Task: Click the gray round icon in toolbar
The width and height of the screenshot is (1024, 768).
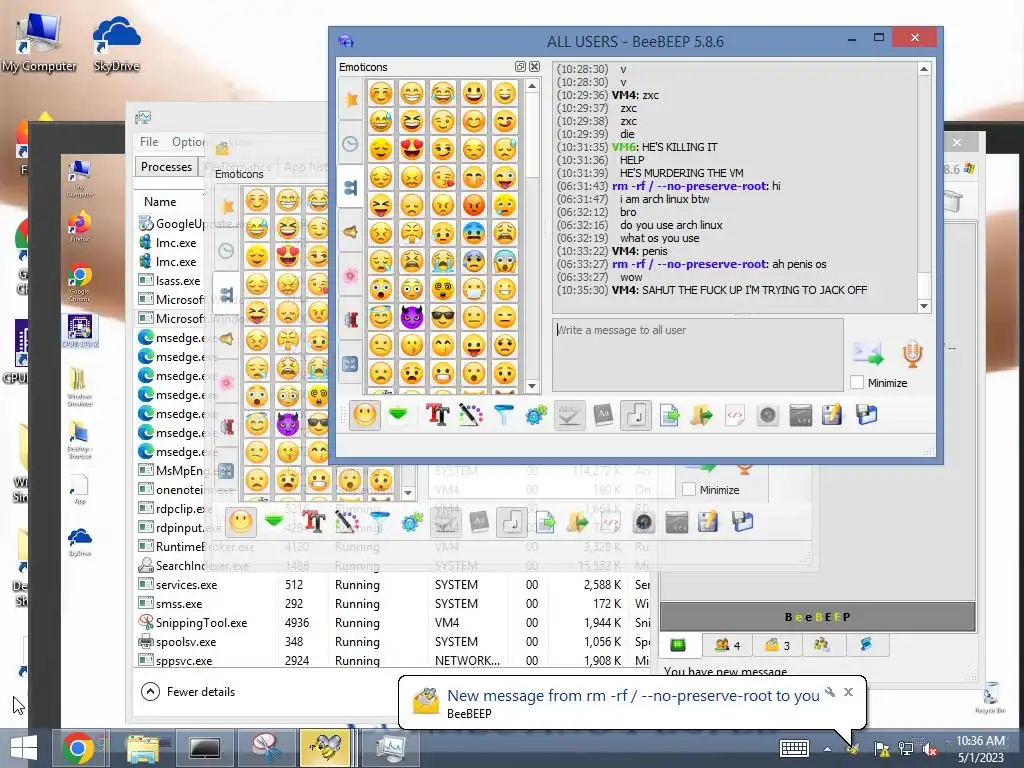Action: point(768,415)
